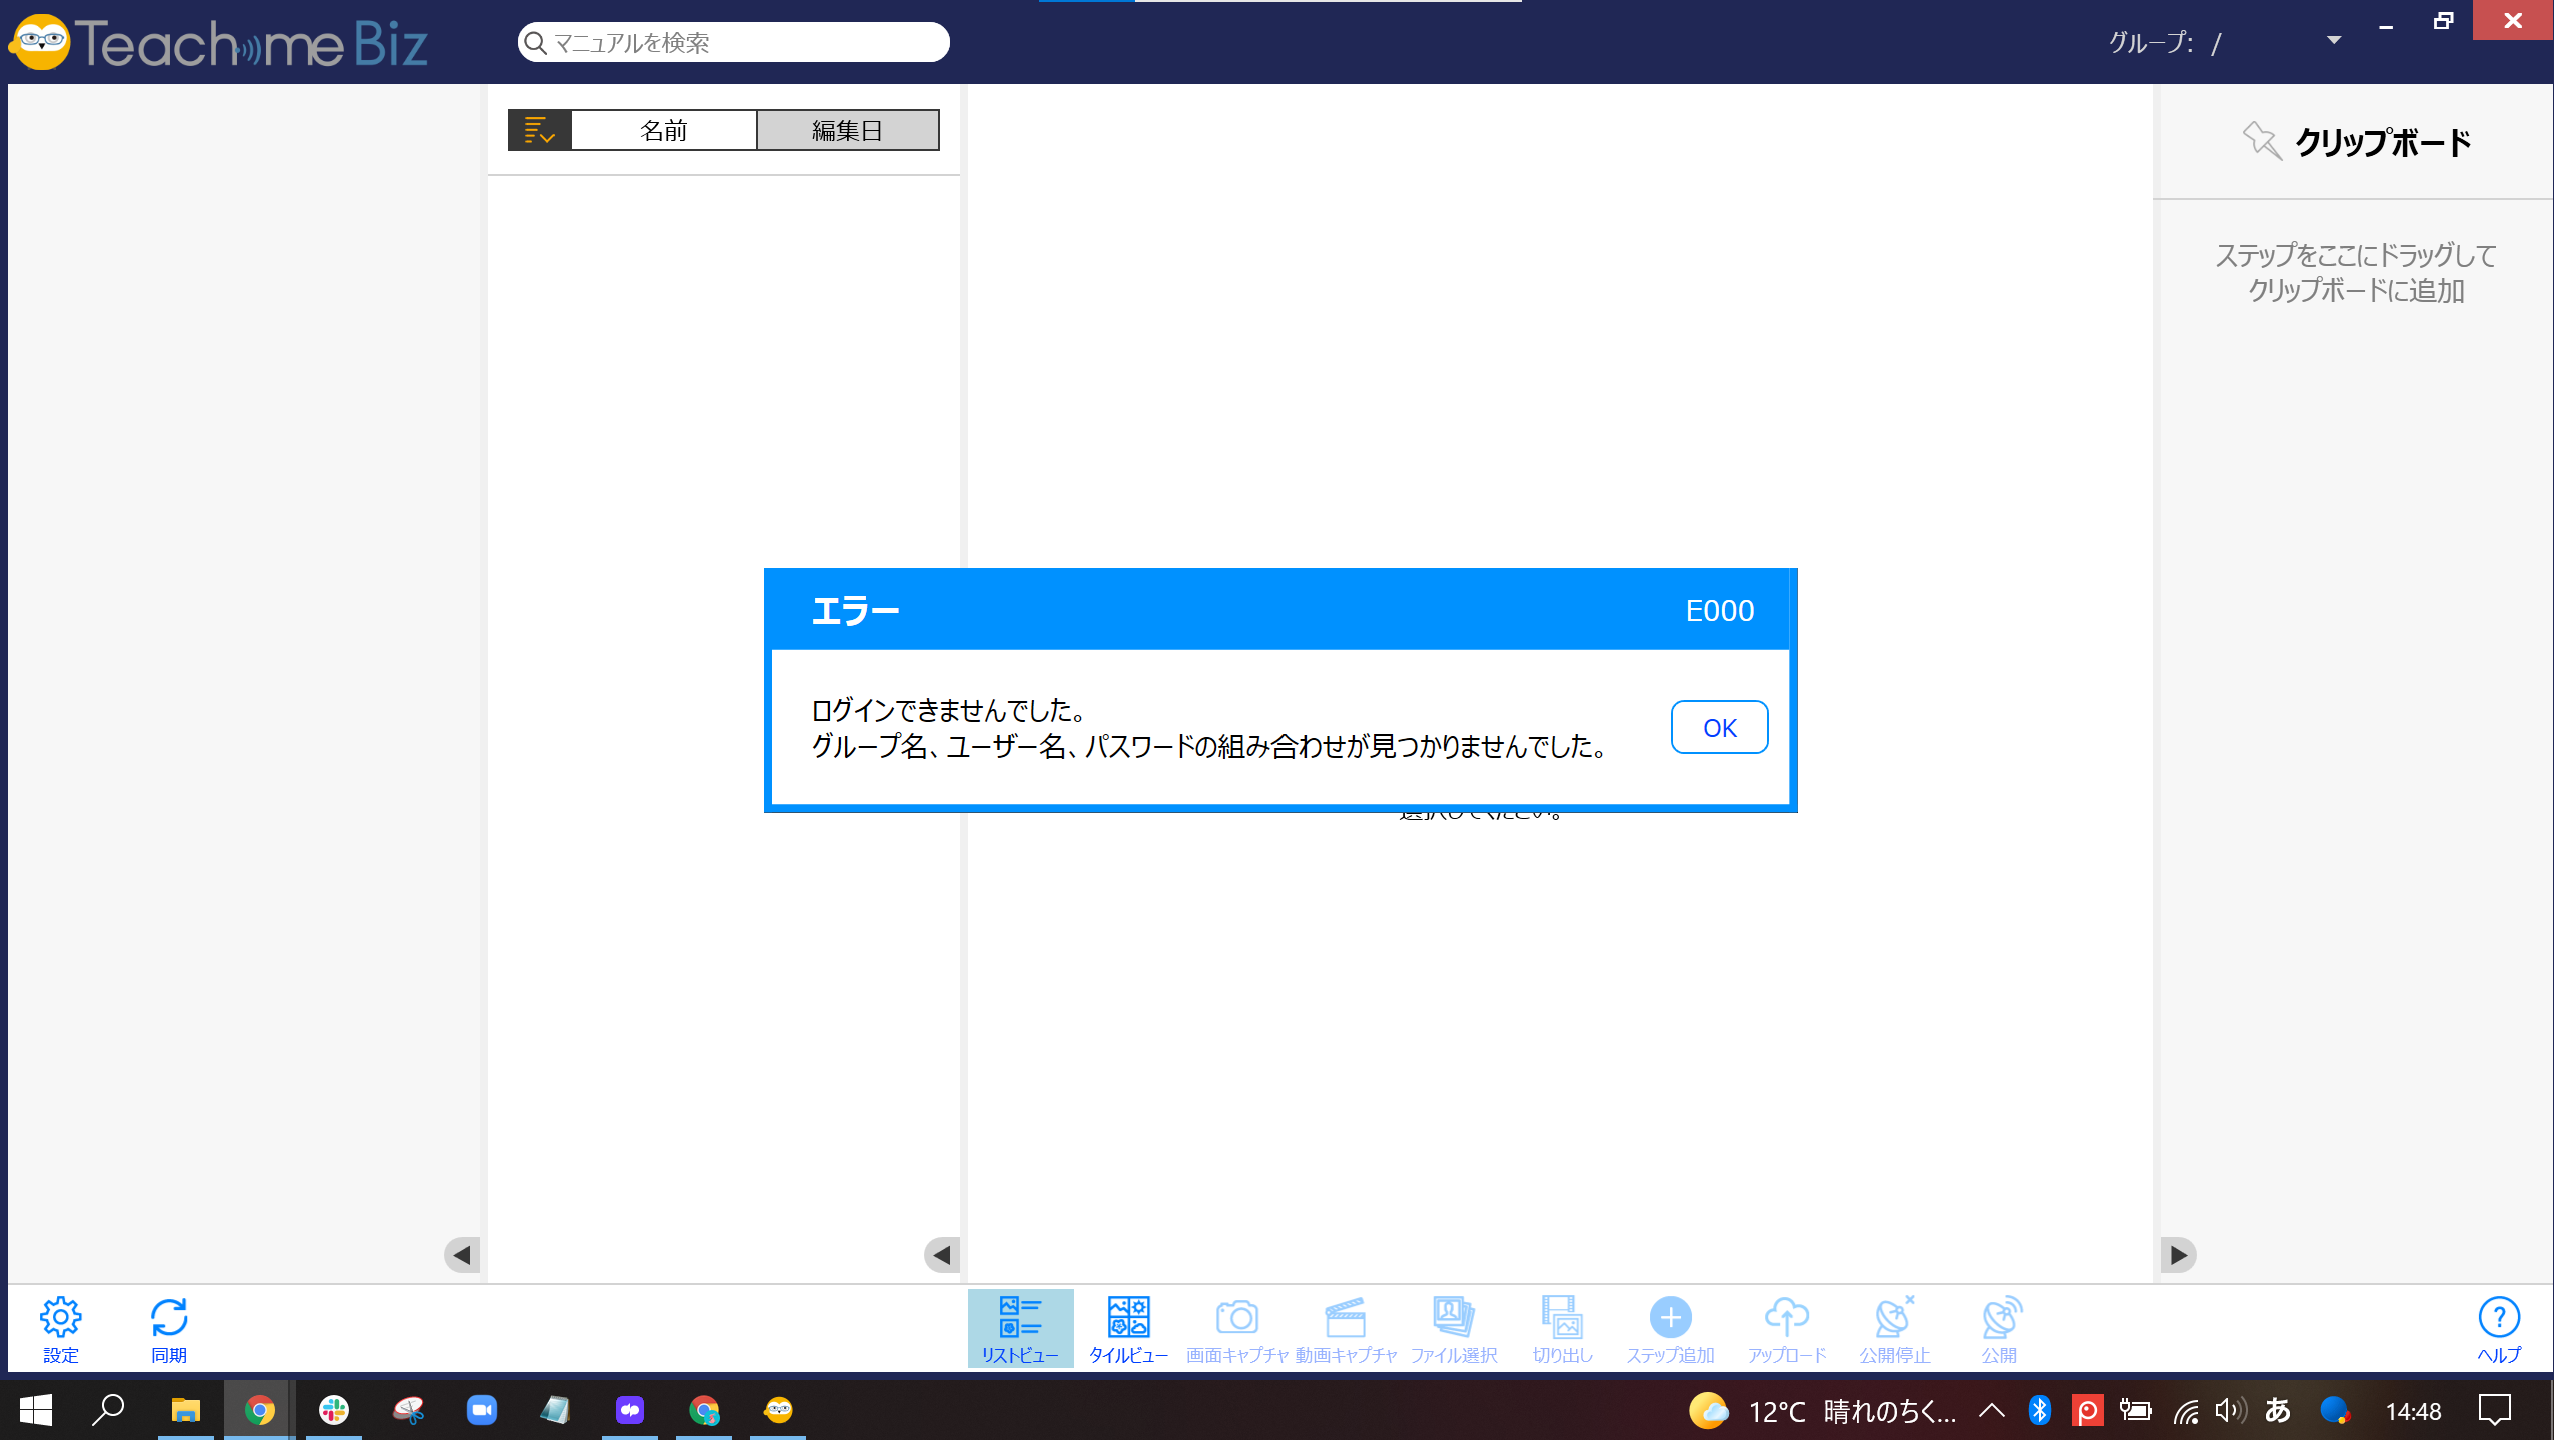Add a new step with ステップ追加
Image resolution: width=2554 pixels, height=1440 pixels.
pyautogui.click(x=1670, y=1327)
